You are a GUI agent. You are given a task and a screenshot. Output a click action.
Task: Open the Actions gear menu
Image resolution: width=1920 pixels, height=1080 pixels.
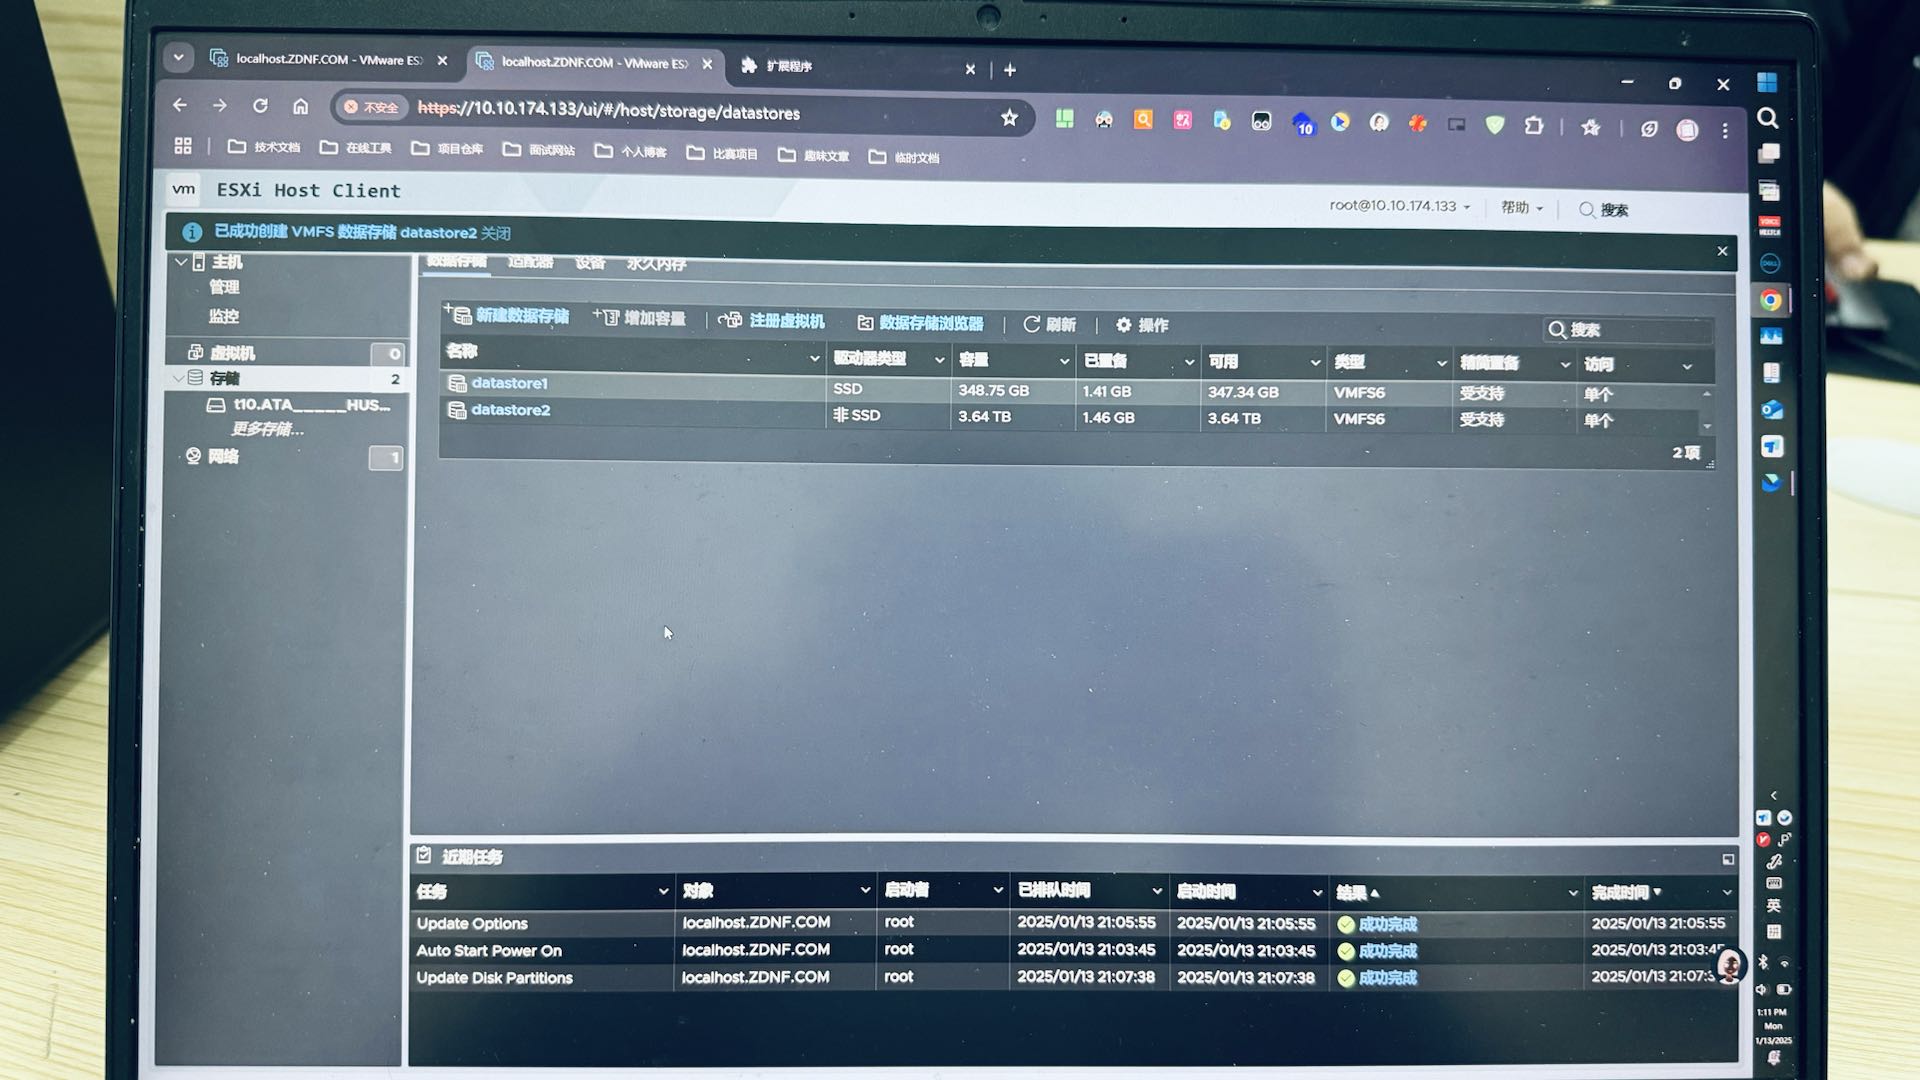[1124, 325]
